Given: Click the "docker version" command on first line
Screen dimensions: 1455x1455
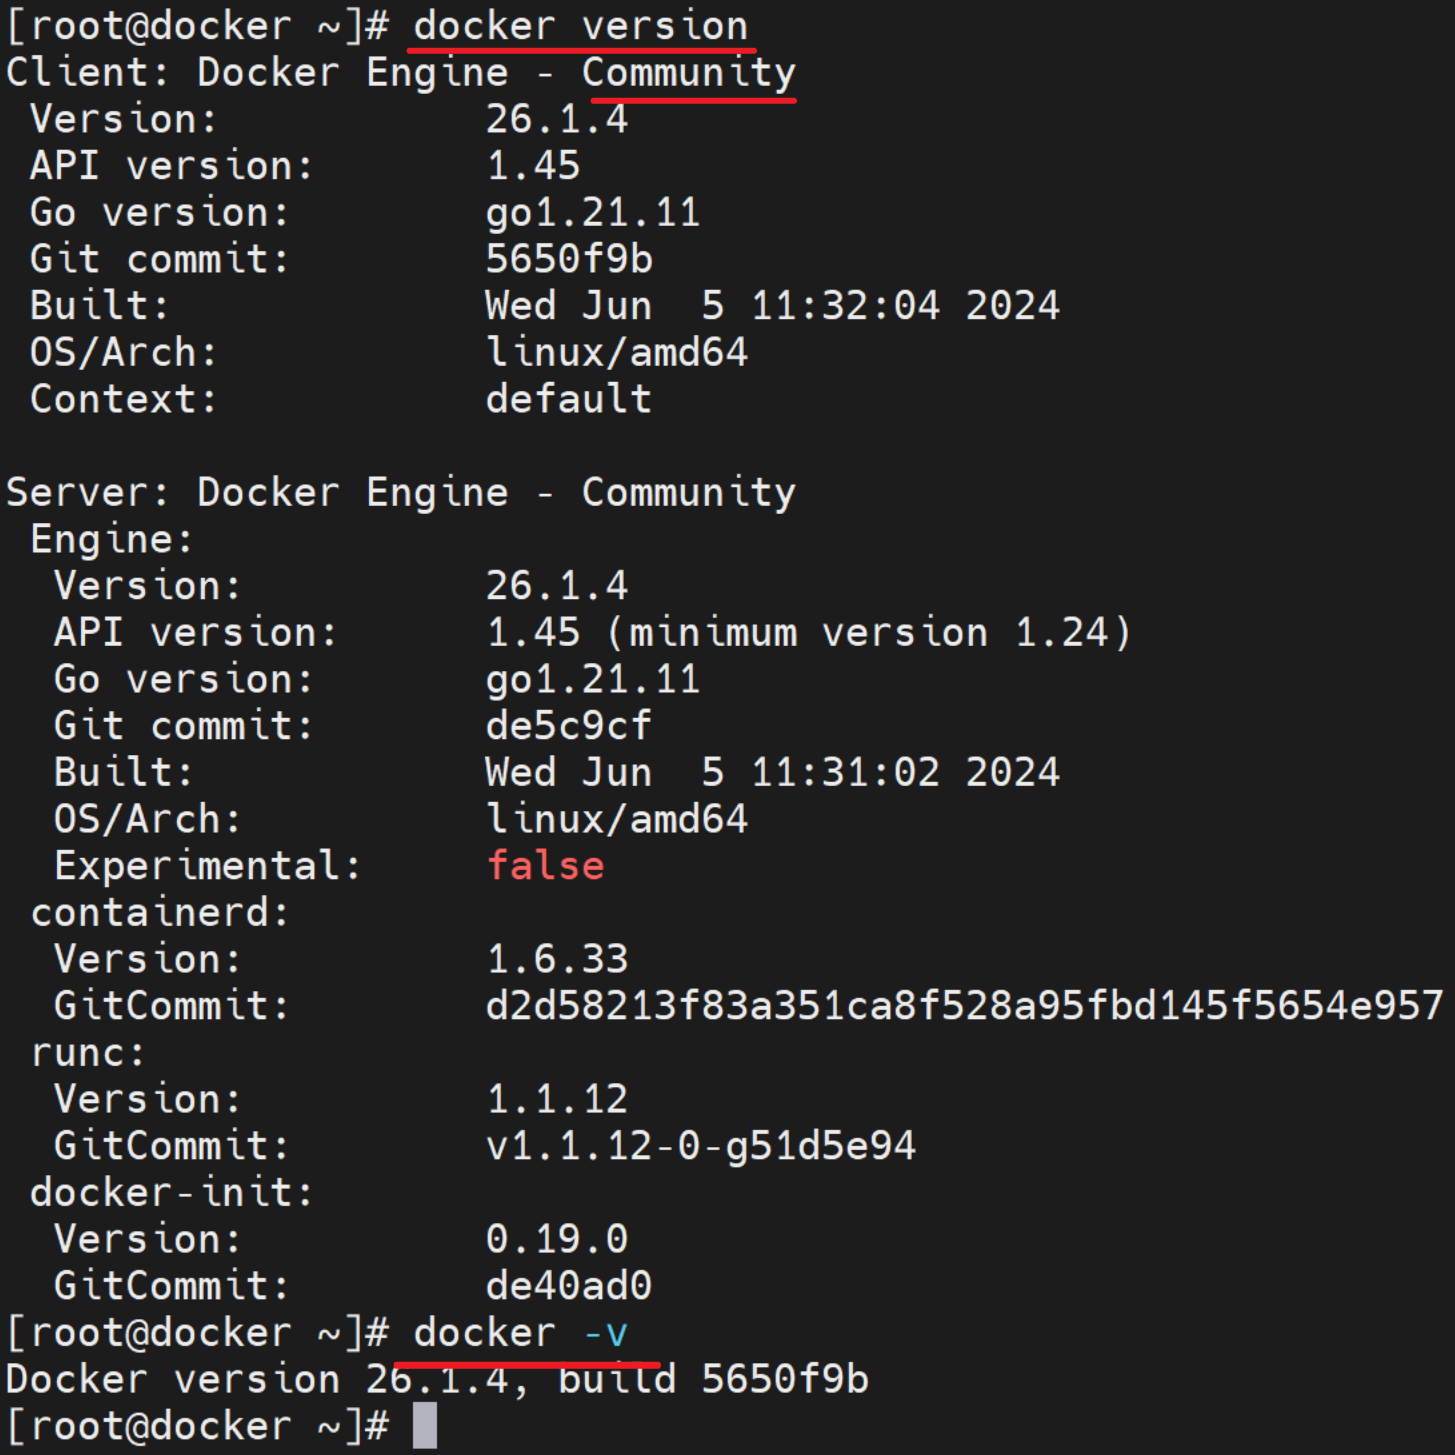Looking at the screenshot, I should point(580,26).
